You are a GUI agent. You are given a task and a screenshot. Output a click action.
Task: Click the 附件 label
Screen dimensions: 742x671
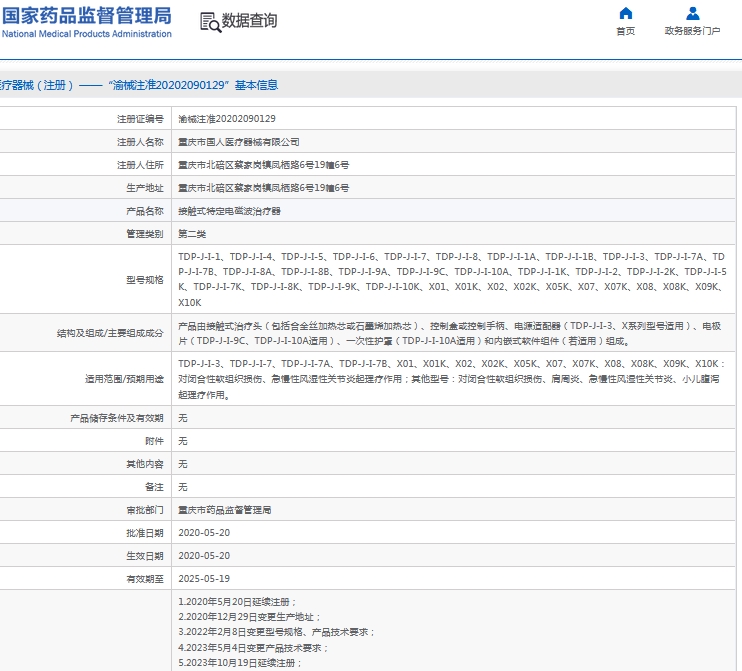tap(154, 441)
